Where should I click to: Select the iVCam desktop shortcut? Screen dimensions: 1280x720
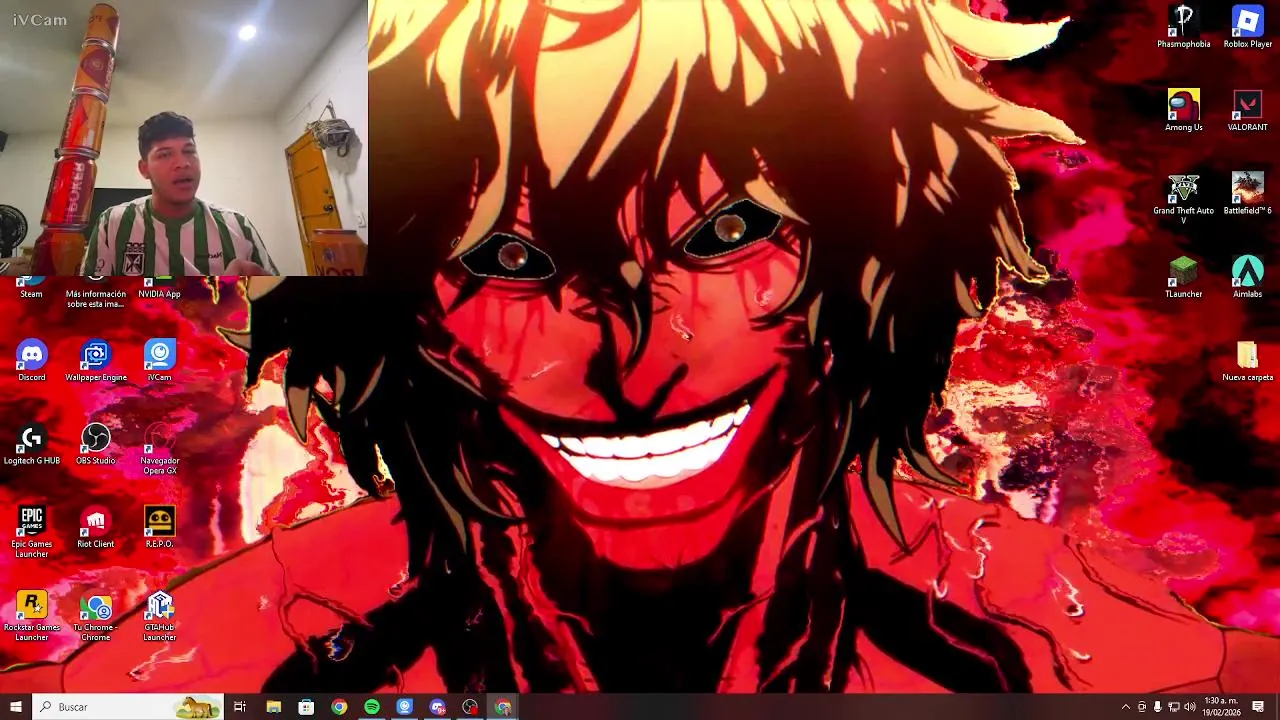click(x=159, y=360)
